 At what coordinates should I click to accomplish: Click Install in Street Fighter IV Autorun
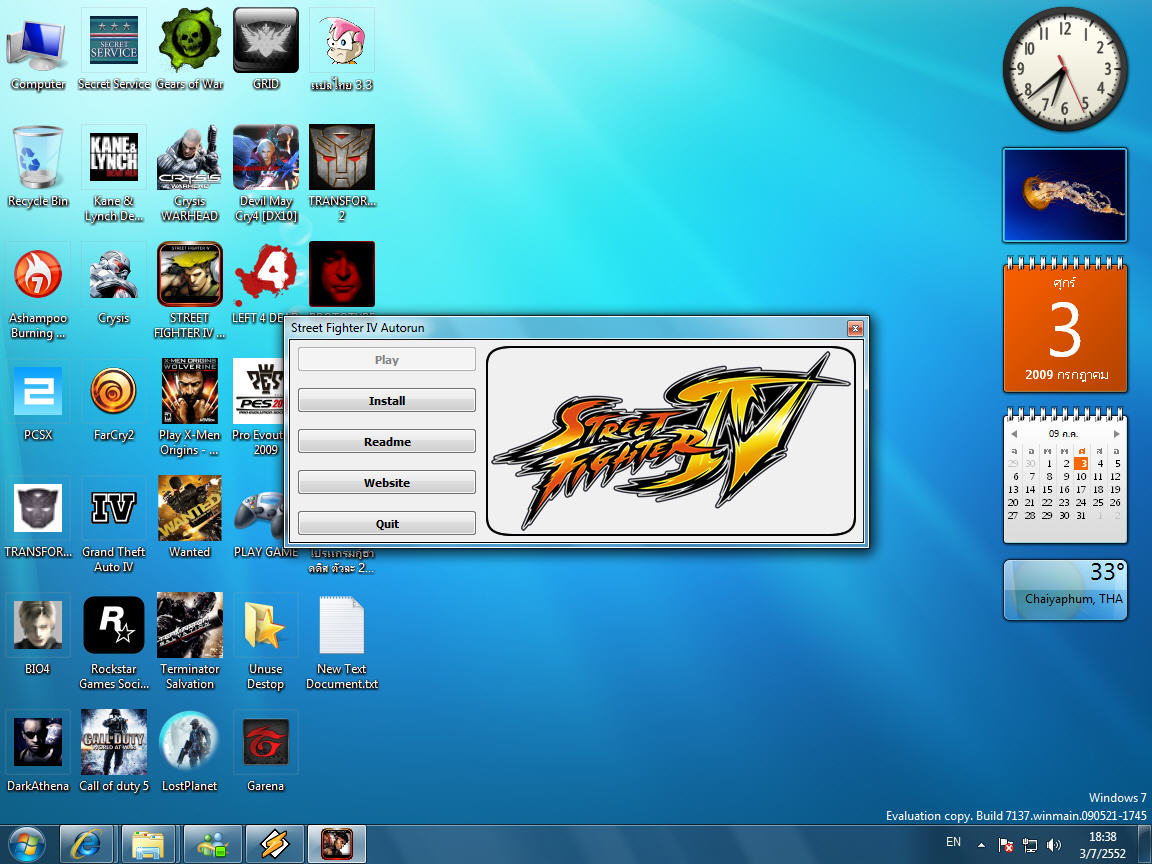[x=386, y=400]
